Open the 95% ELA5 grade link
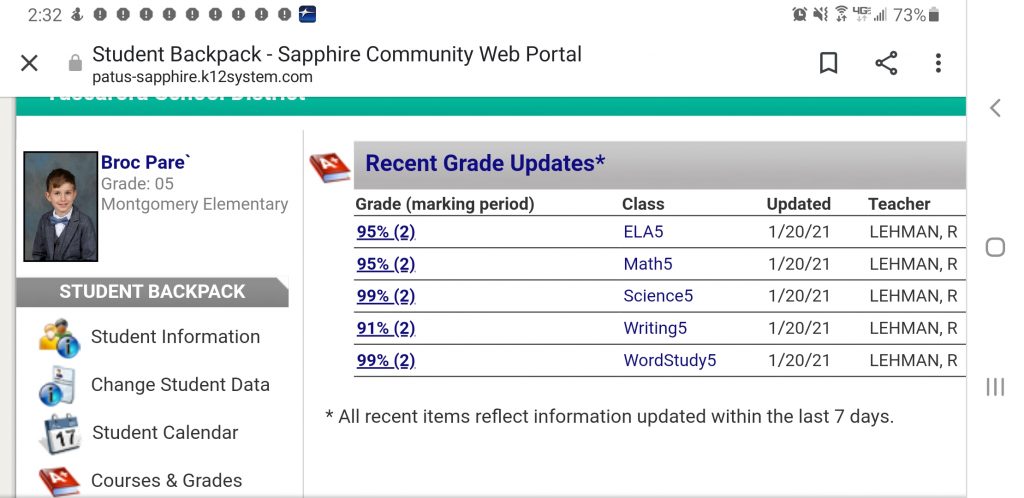Image resolution: width=1024 pixels, height=498 pixels. point(385,232)
